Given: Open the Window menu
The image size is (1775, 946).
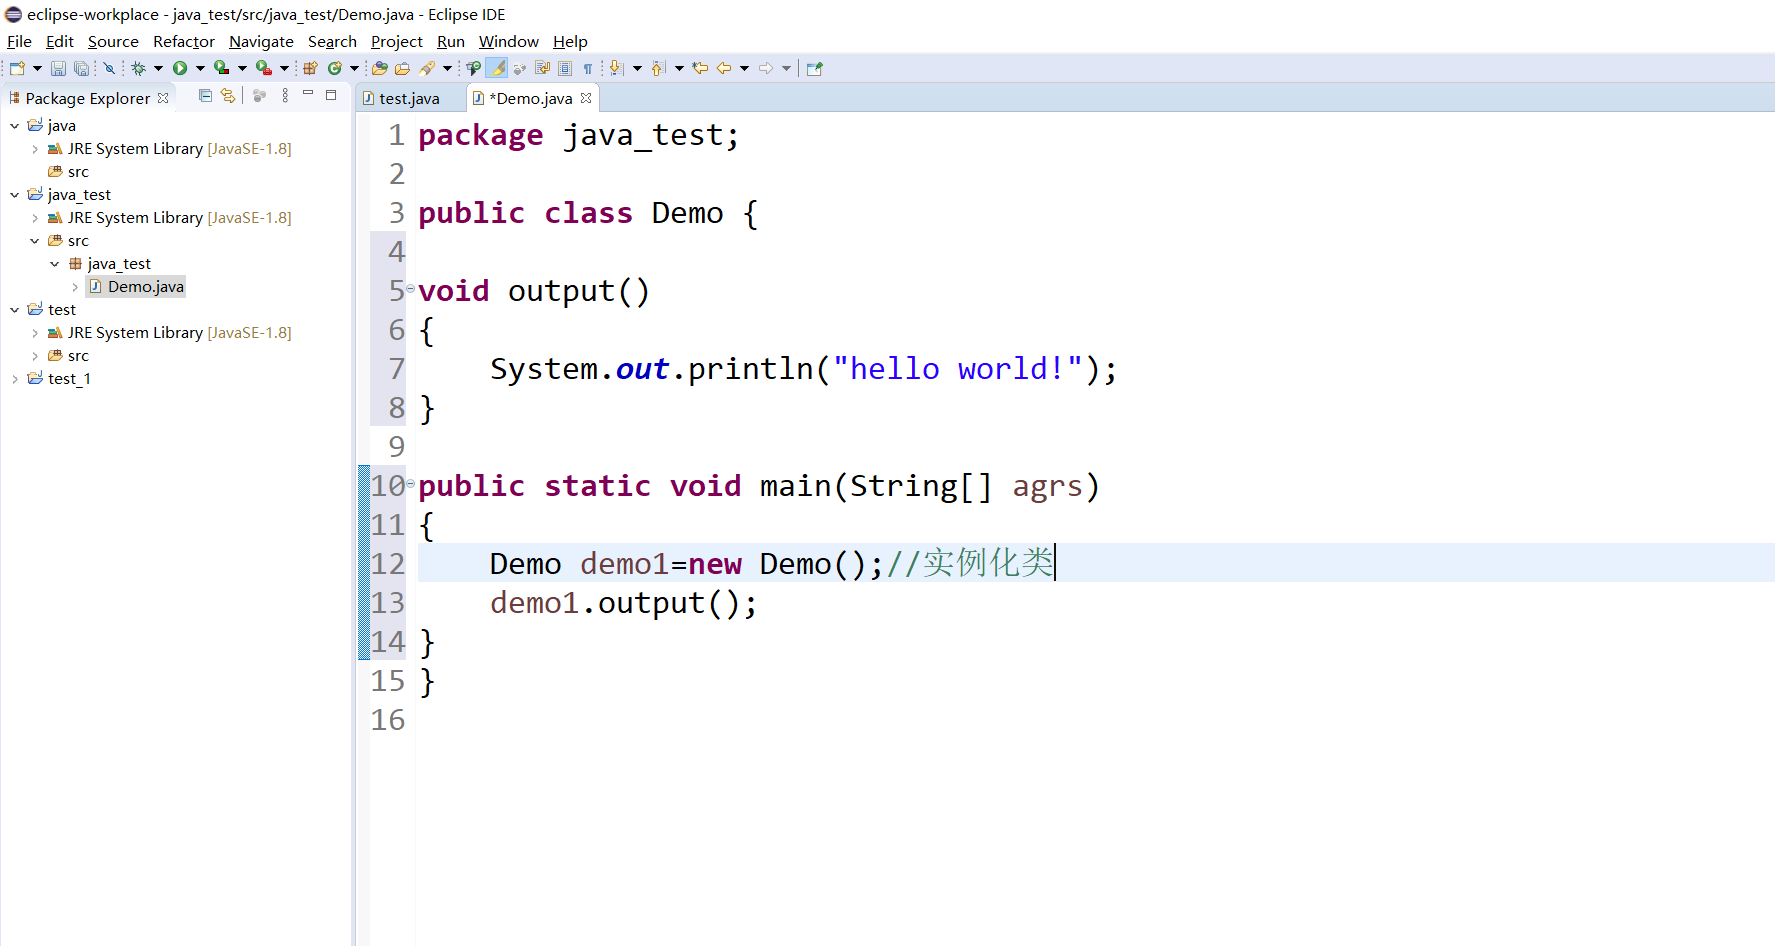Looking at the screenshot, I should point(509,41).
